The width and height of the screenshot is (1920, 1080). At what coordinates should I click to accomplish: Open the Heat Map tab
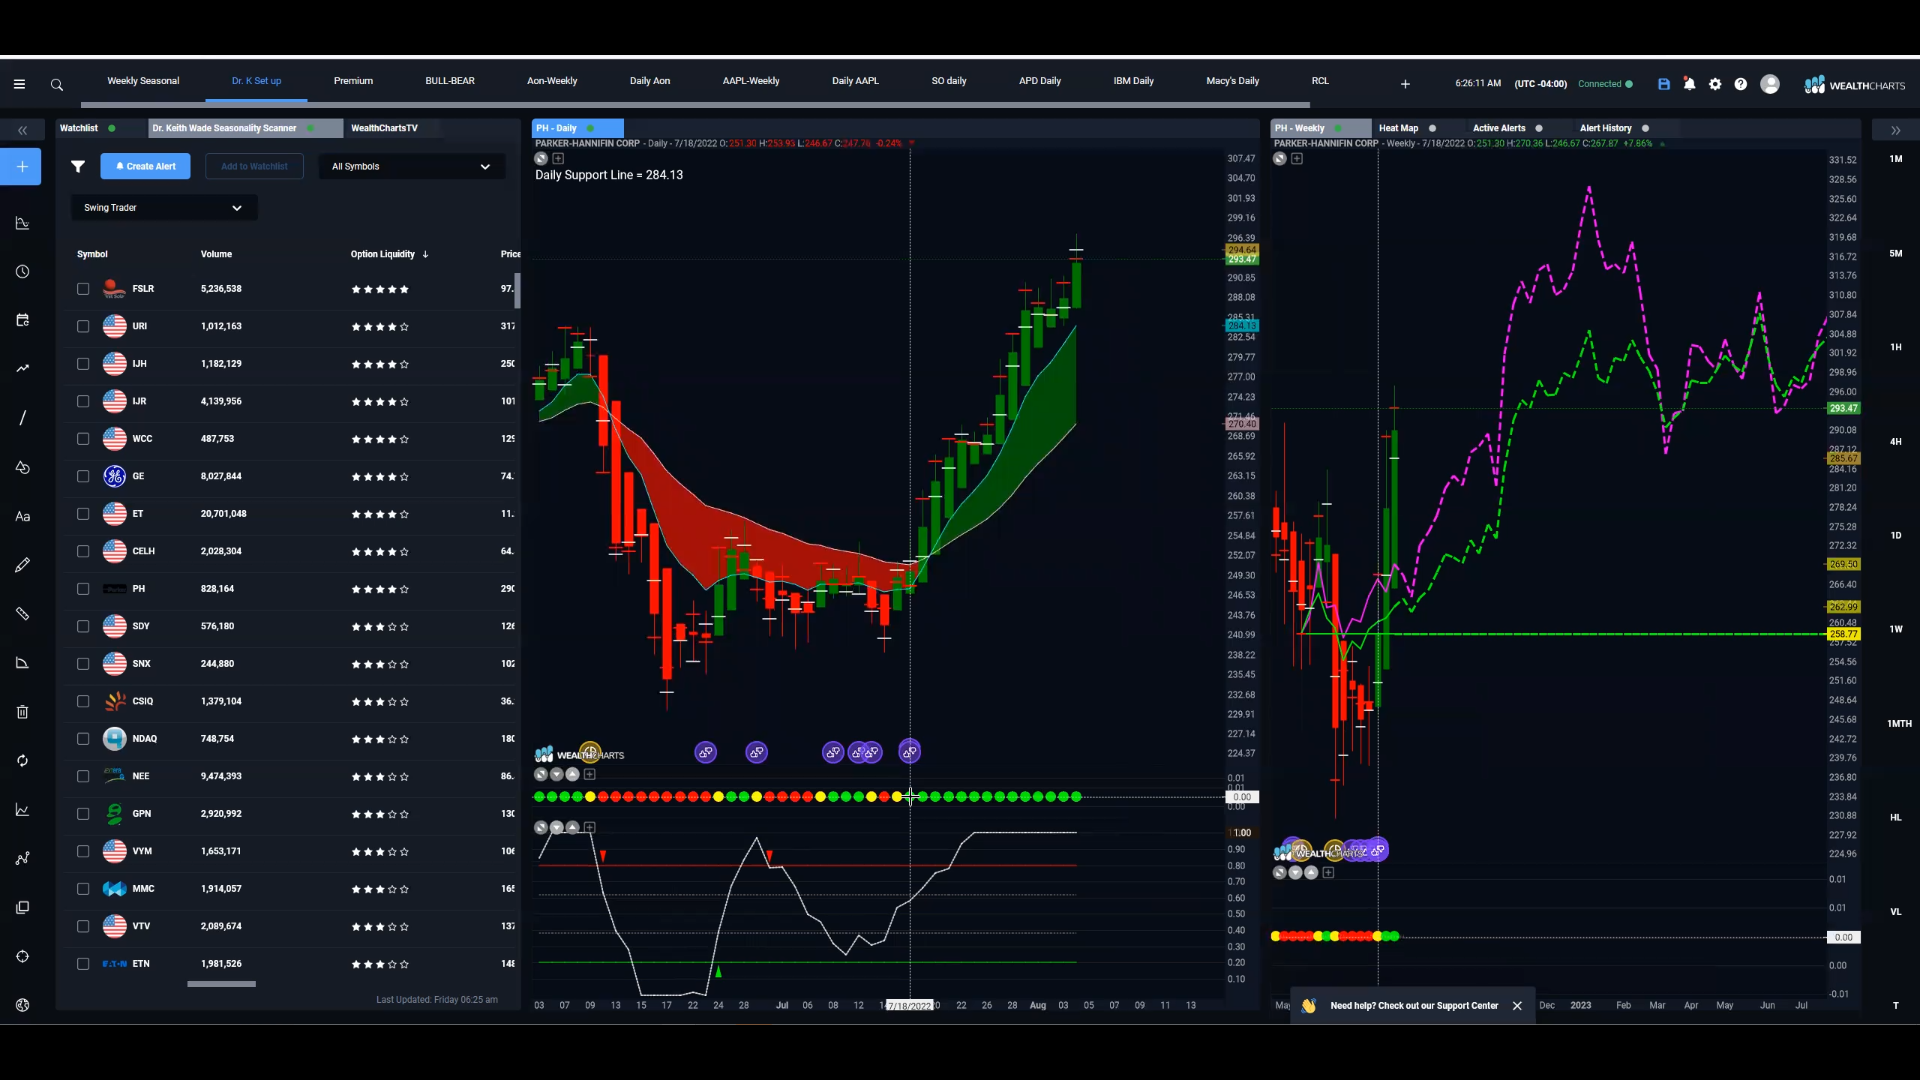[1398, 128]
